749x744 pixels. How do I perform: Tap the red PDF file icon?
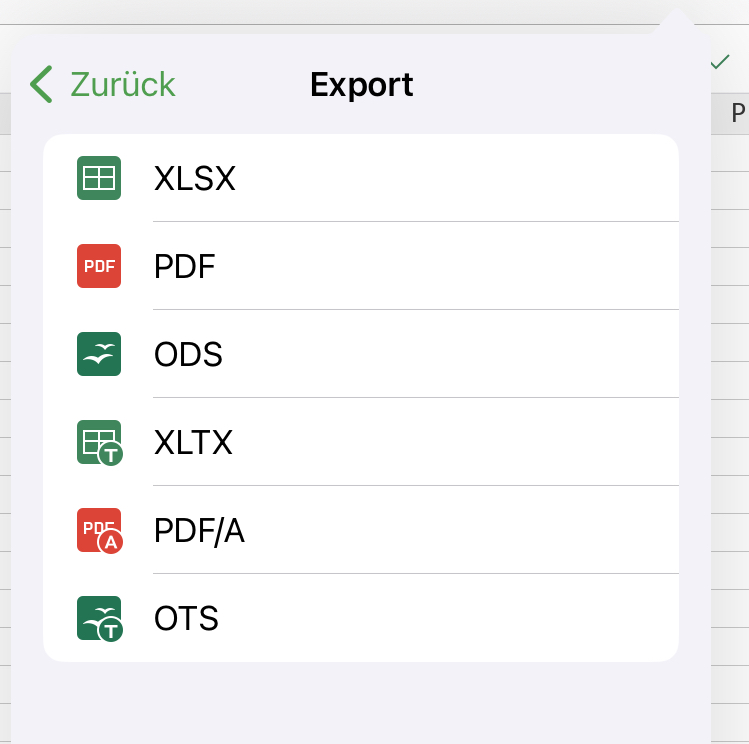99,266
